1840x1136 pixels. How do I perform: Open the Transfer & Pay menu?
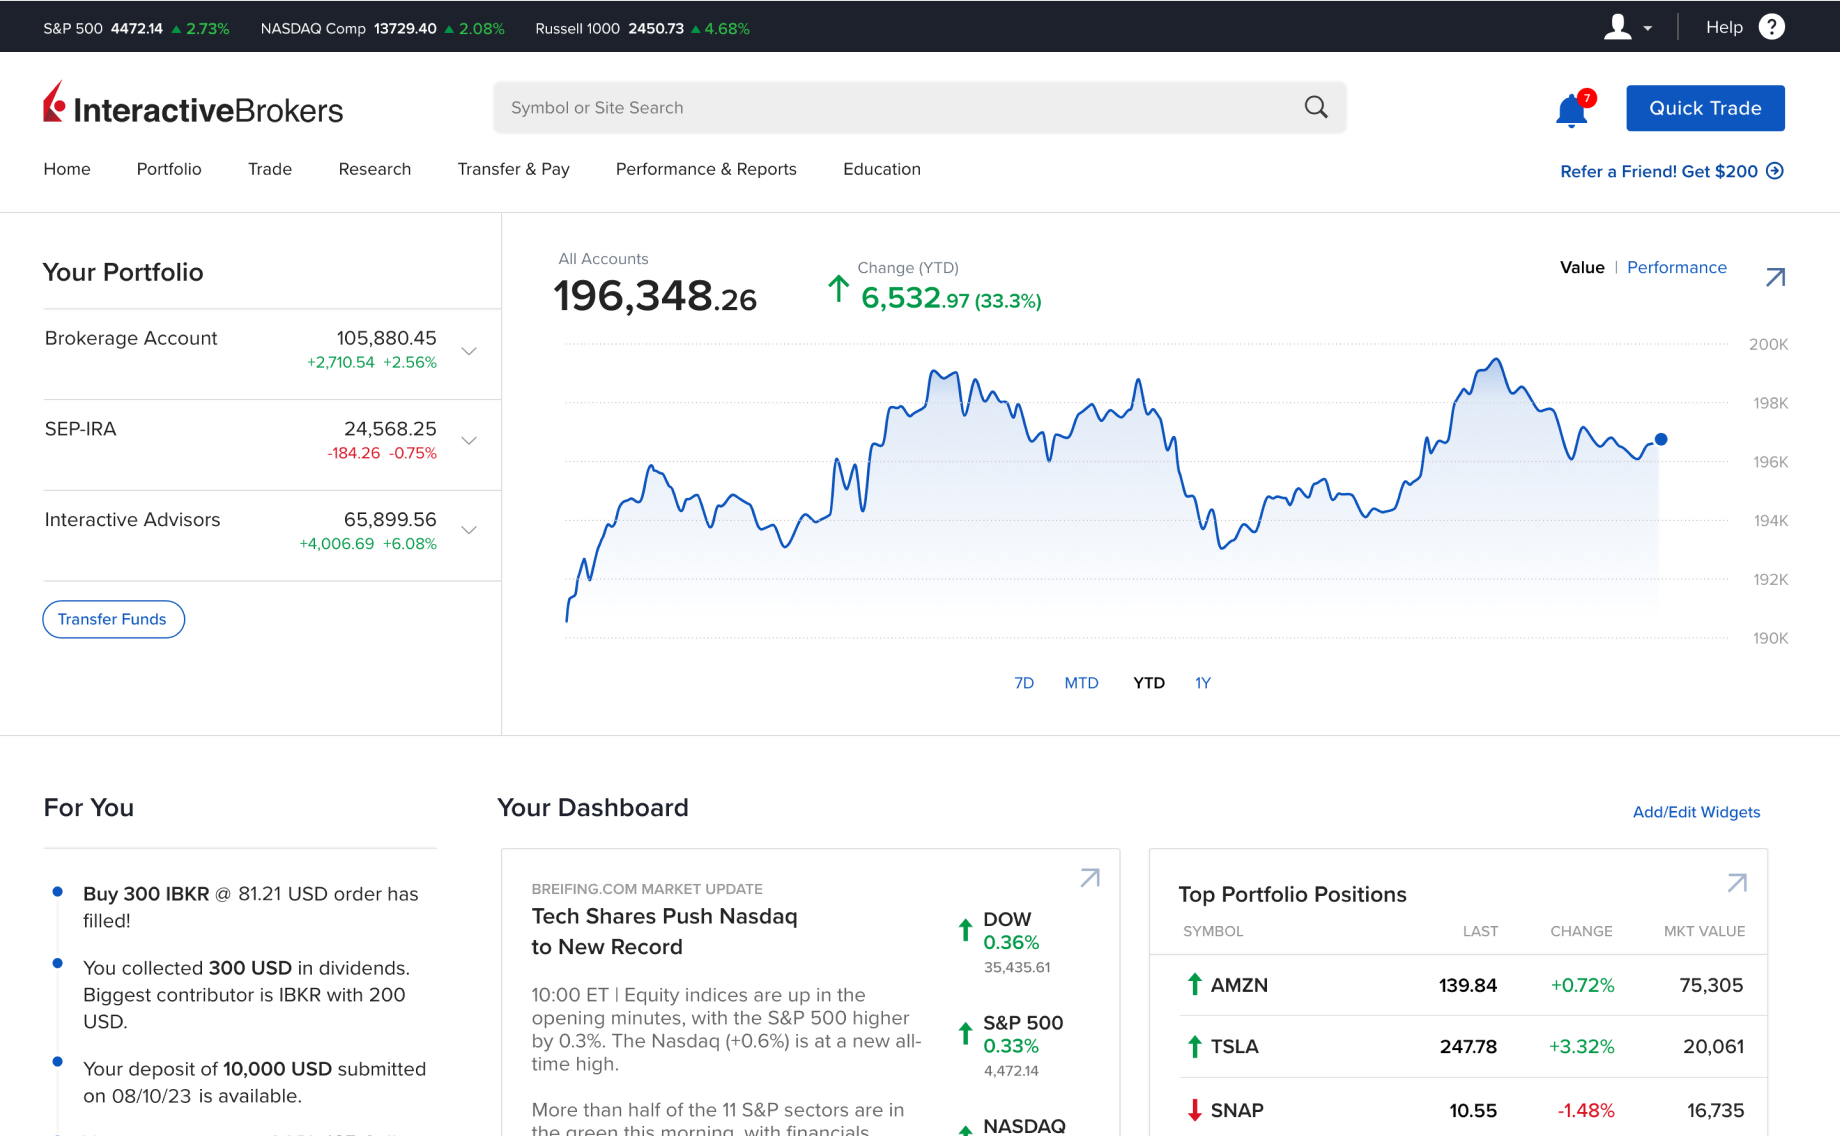pos(513,169)
